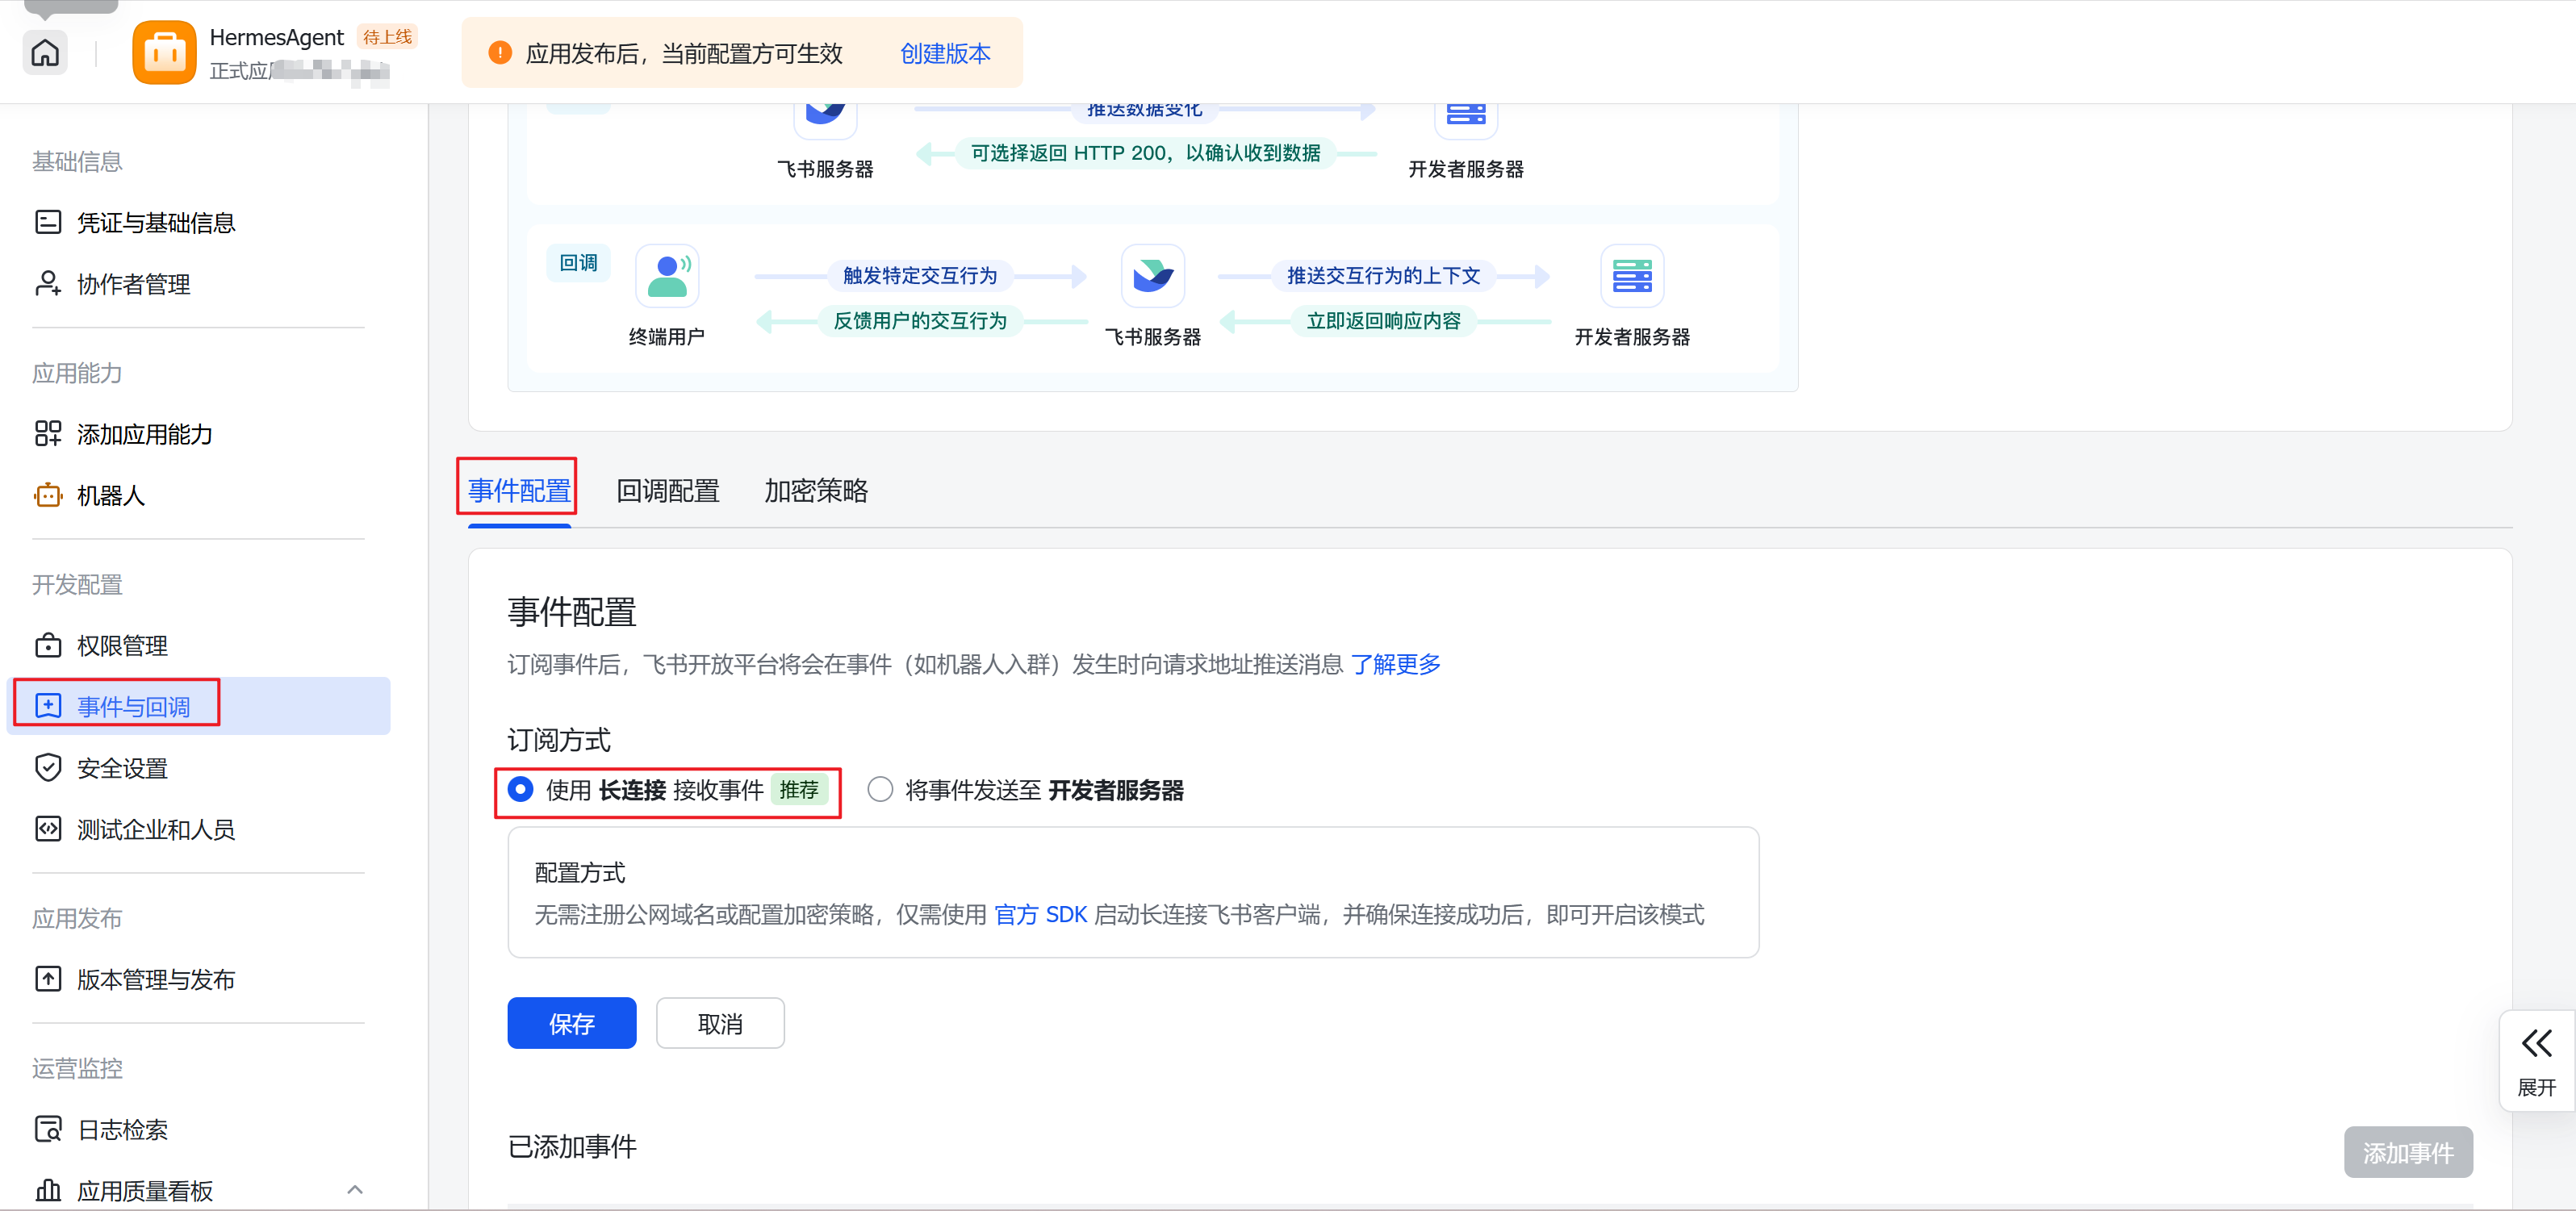Open 版本管理与发布 in the sidebar
This screenshot has height=1211, width=2576.
coord(198,979)
